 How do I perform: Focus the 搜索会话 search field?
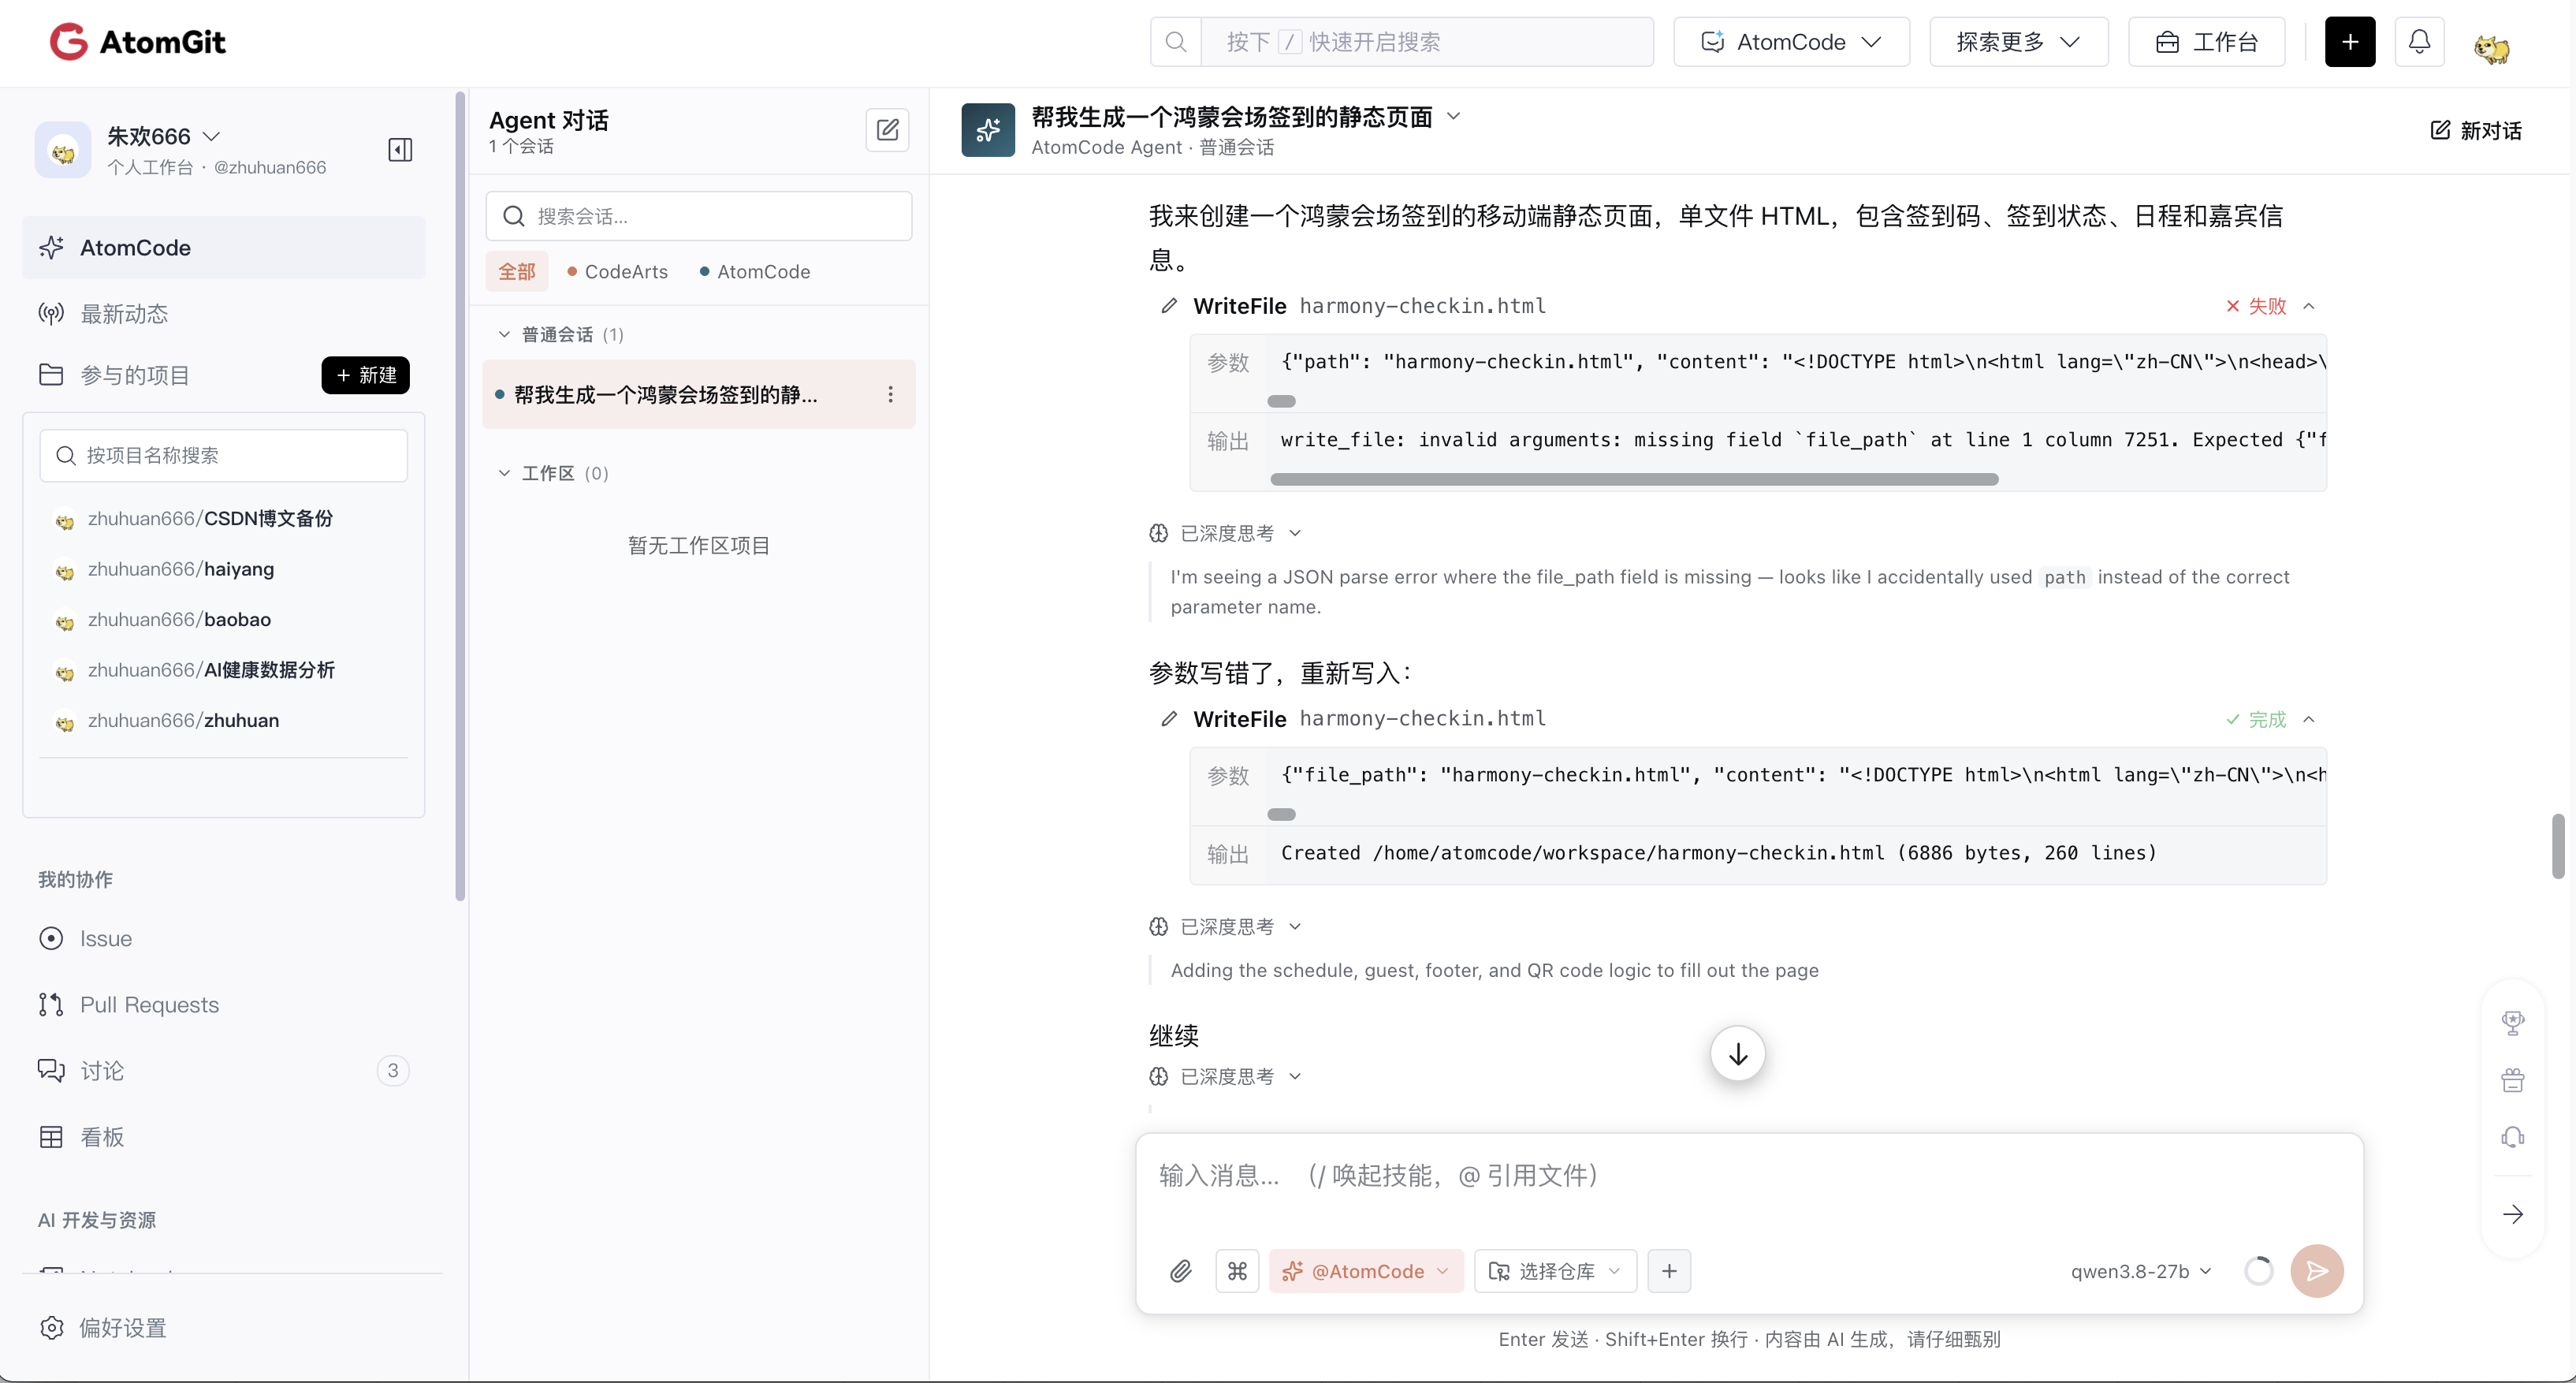tap(698, 216)
